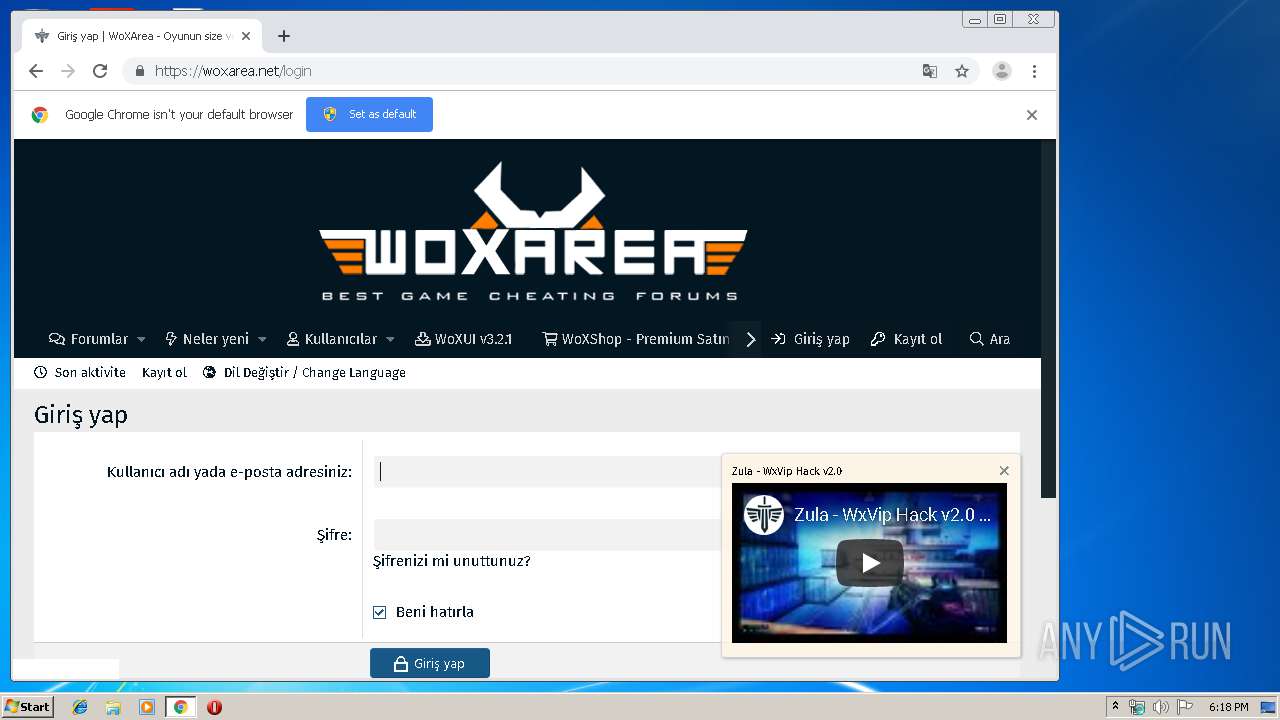Open WoXShop - Premium Satın nav link
Screen dimensions: 1280x720
[636, 339]
